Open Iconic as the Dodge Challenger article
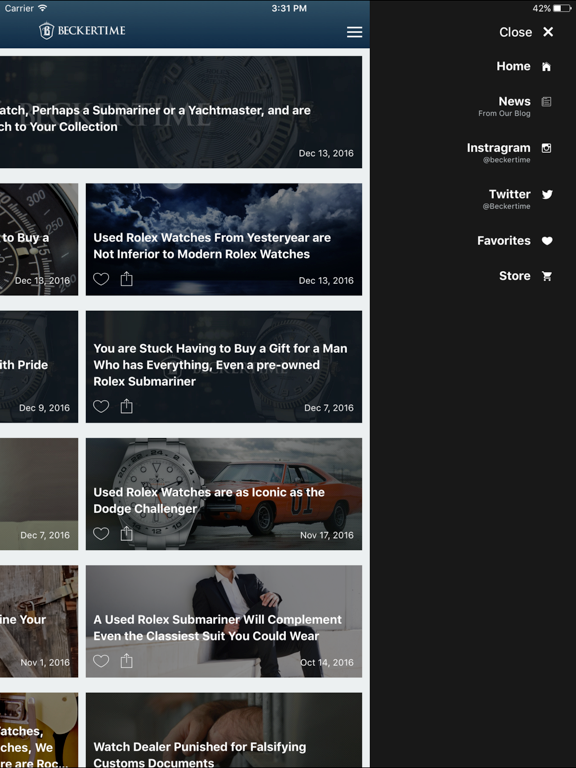 [x=224, y=494]
